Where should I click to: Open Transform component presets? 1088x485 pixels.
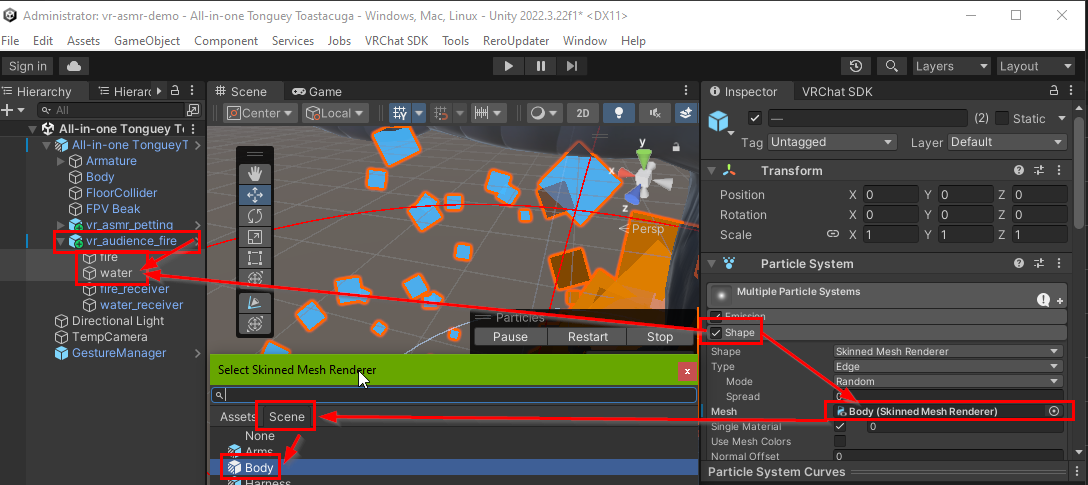1039,171
